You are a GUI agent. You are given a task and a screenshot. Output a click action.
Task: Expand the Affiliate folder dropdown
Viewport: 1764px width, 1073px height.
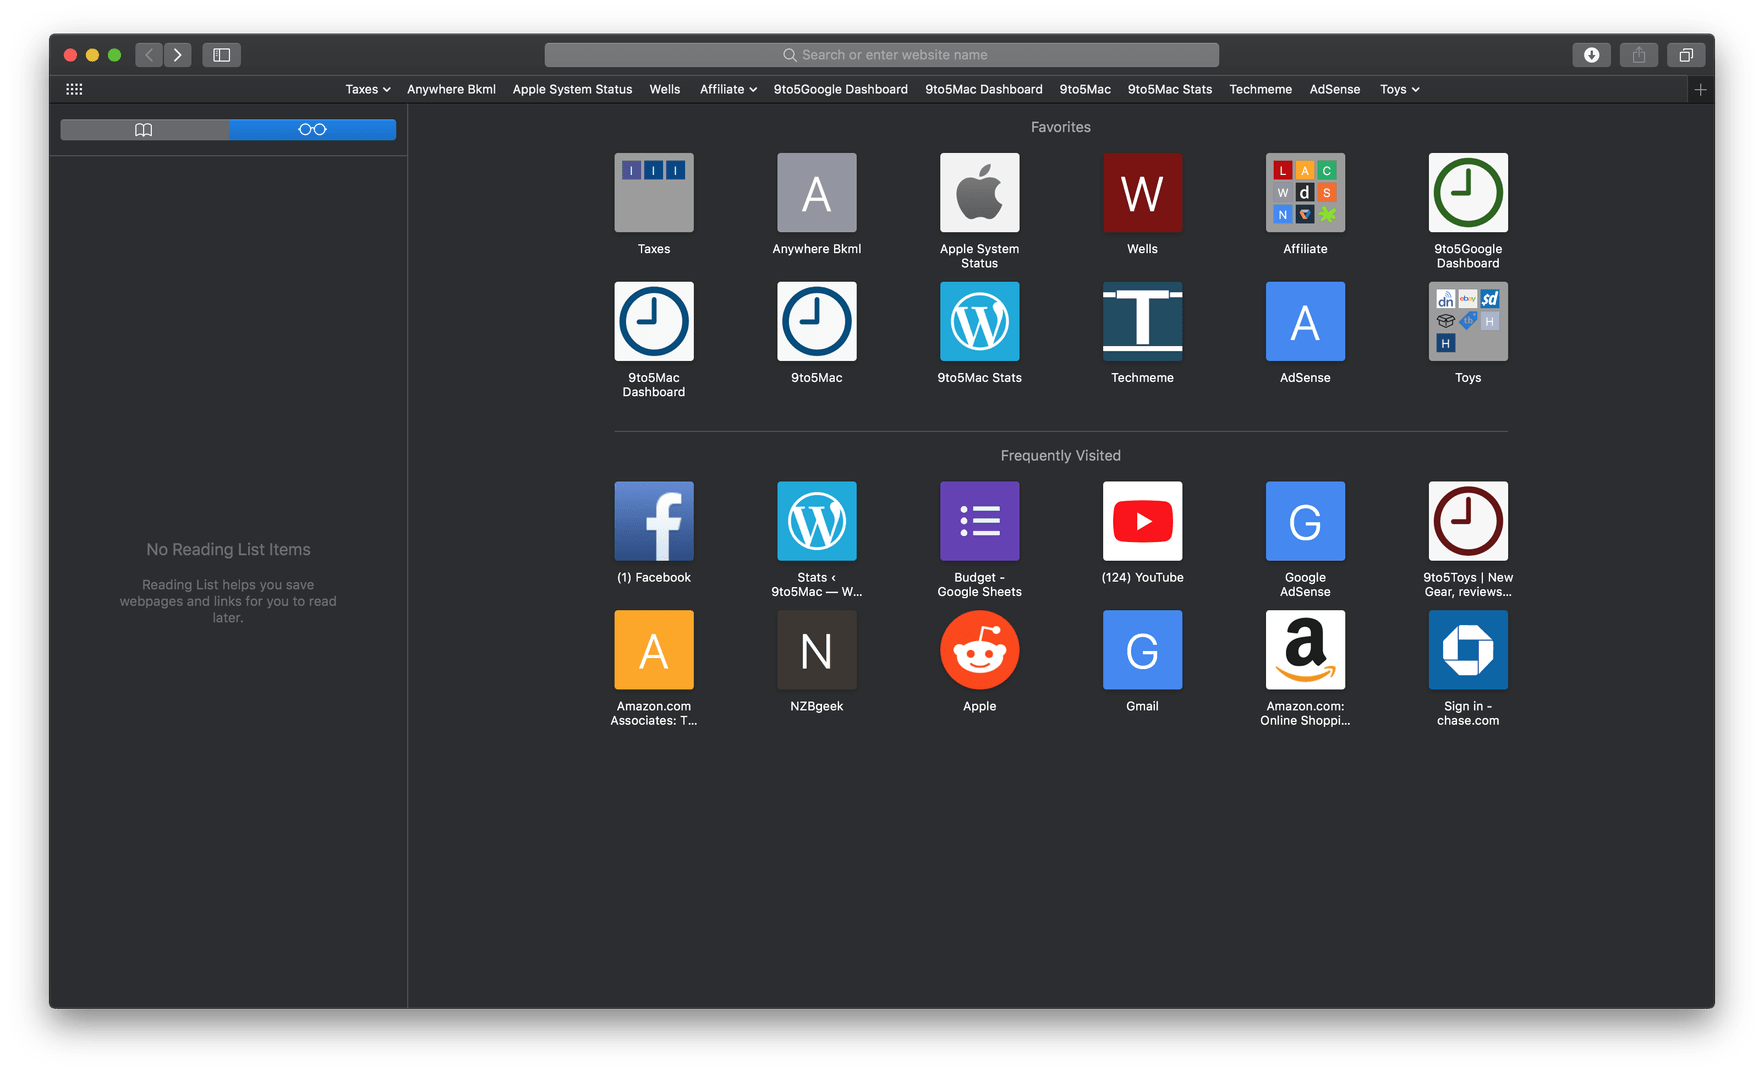click(x=728, y=89)
